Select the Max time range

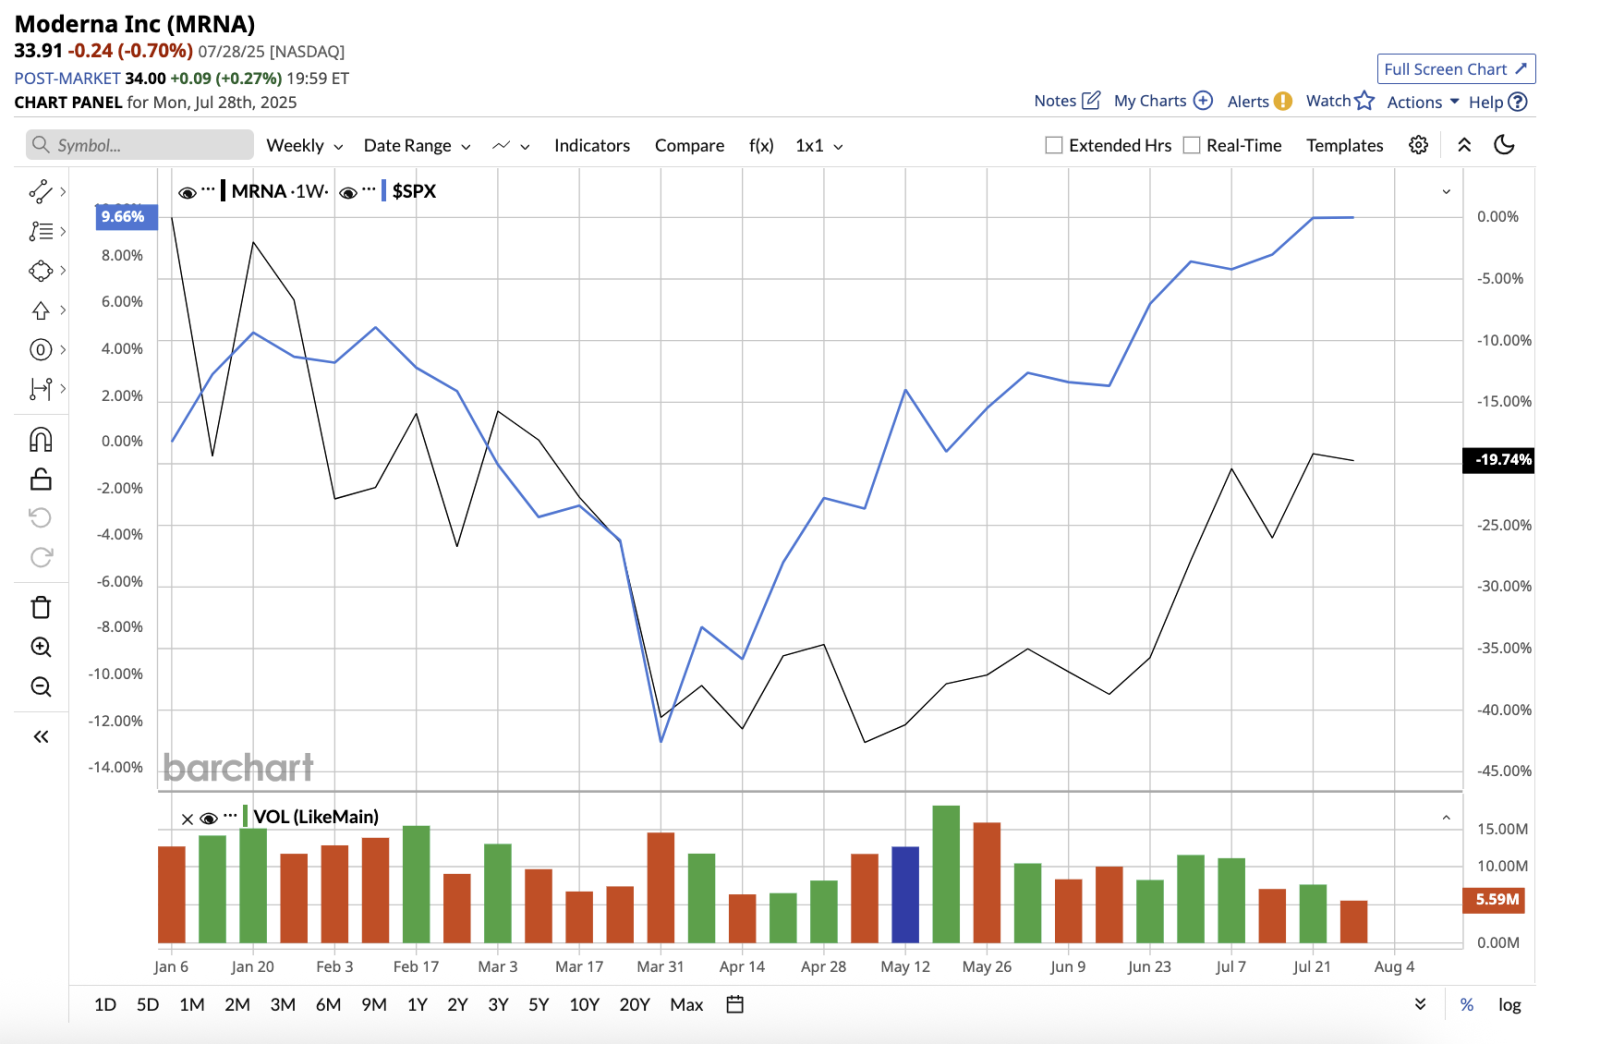click(686, 1005)
